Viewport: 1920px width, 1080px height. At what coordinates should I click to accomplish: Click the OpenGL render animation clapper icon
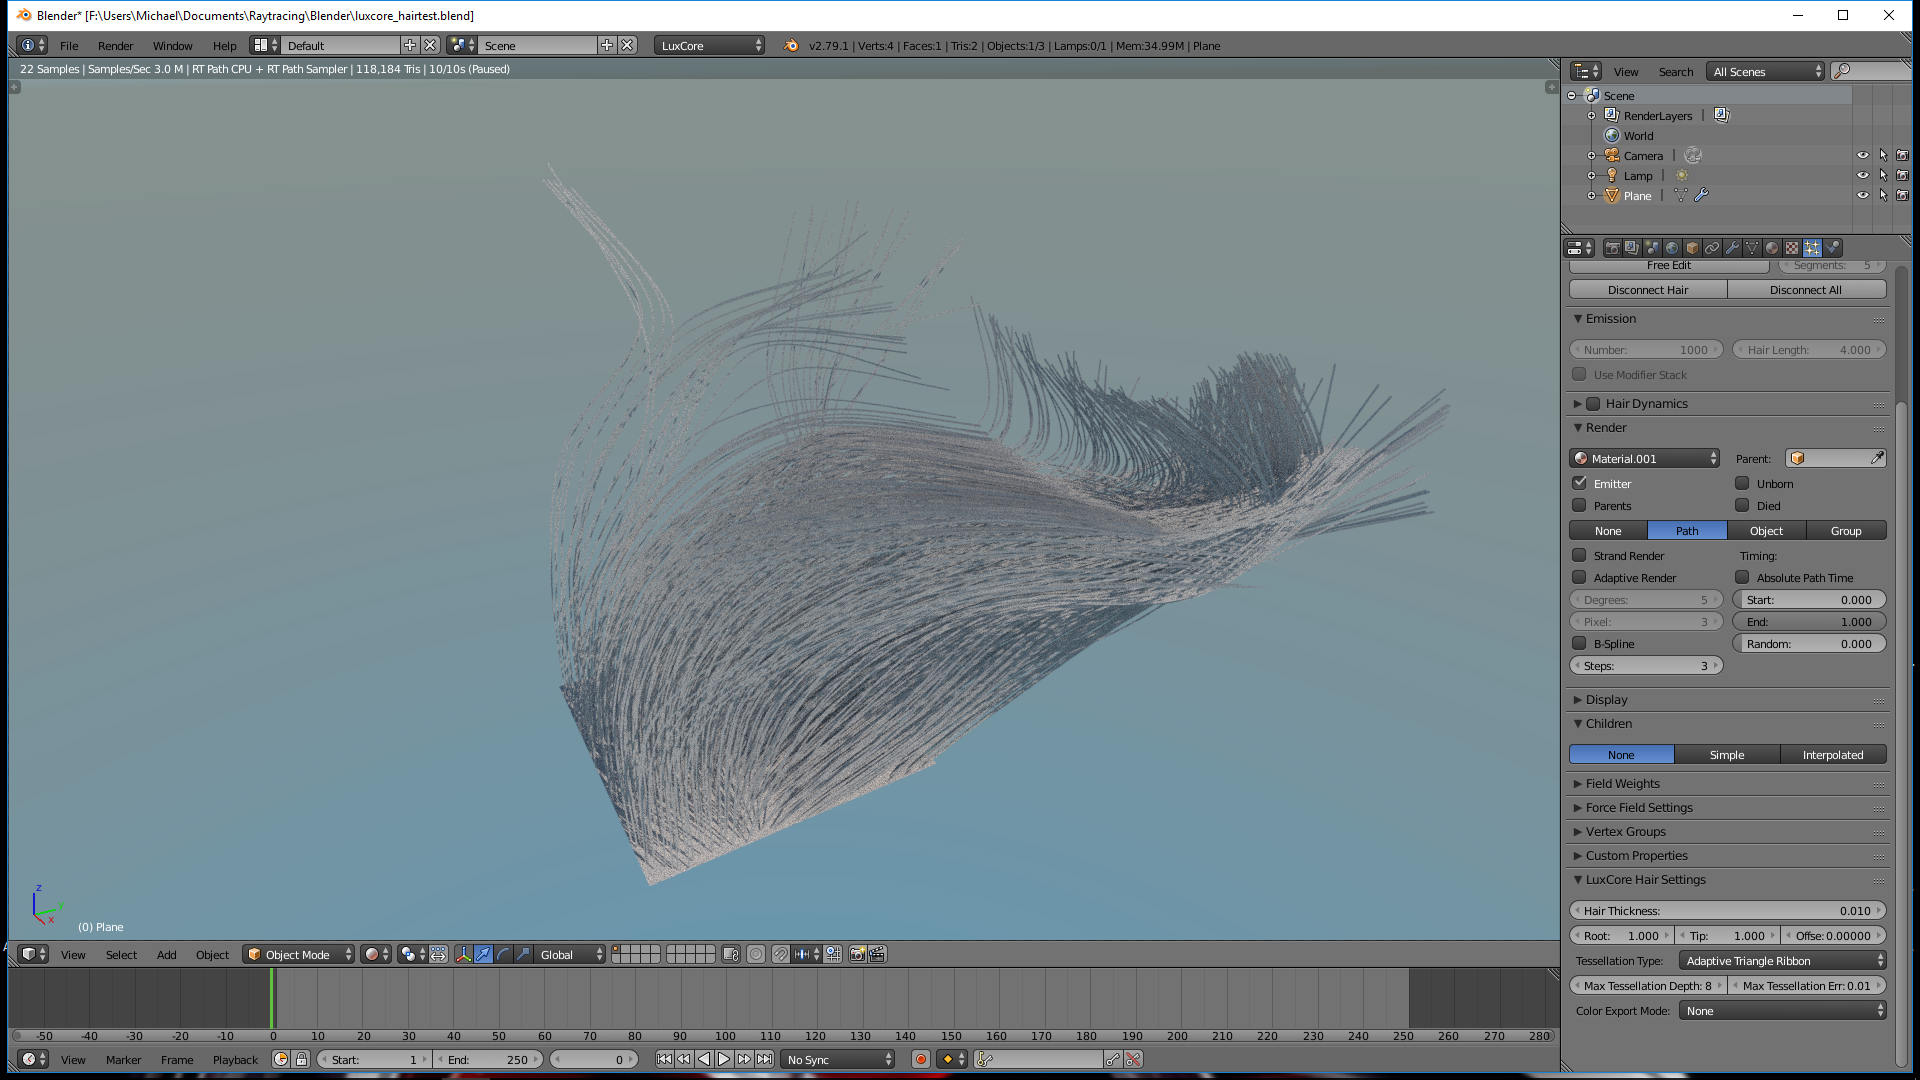click(x=877, y=954)
